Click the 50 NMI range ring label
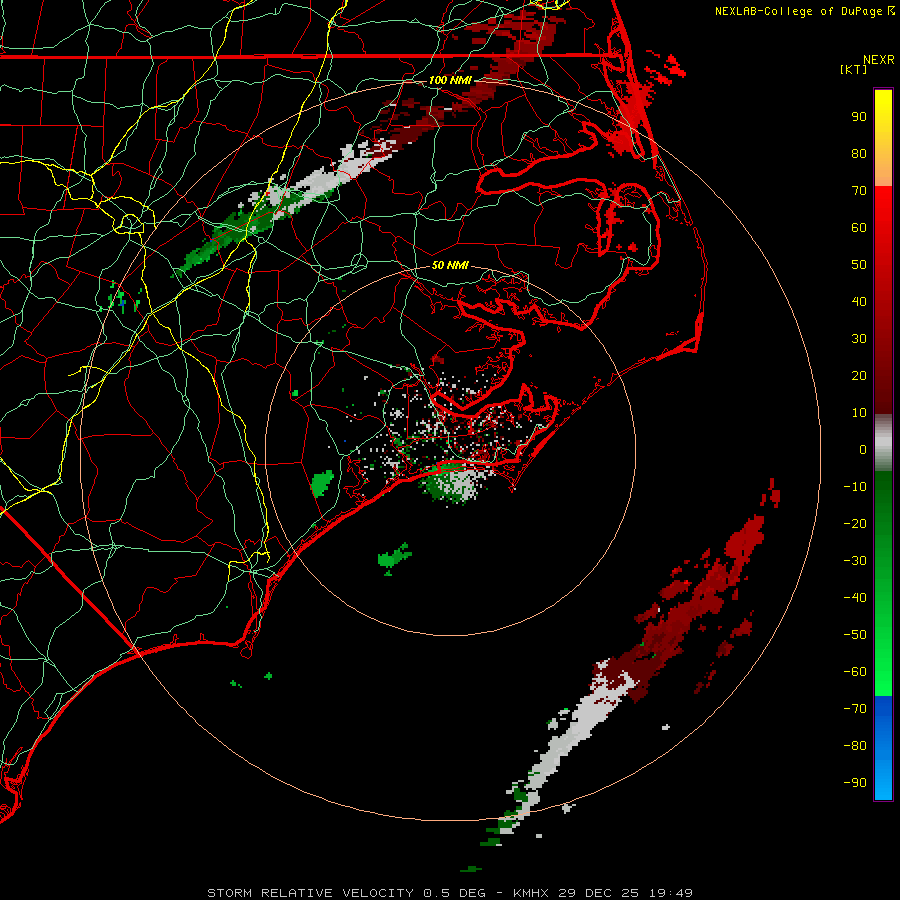This screenshot has width=900, height=900. [x=449, y=265]
